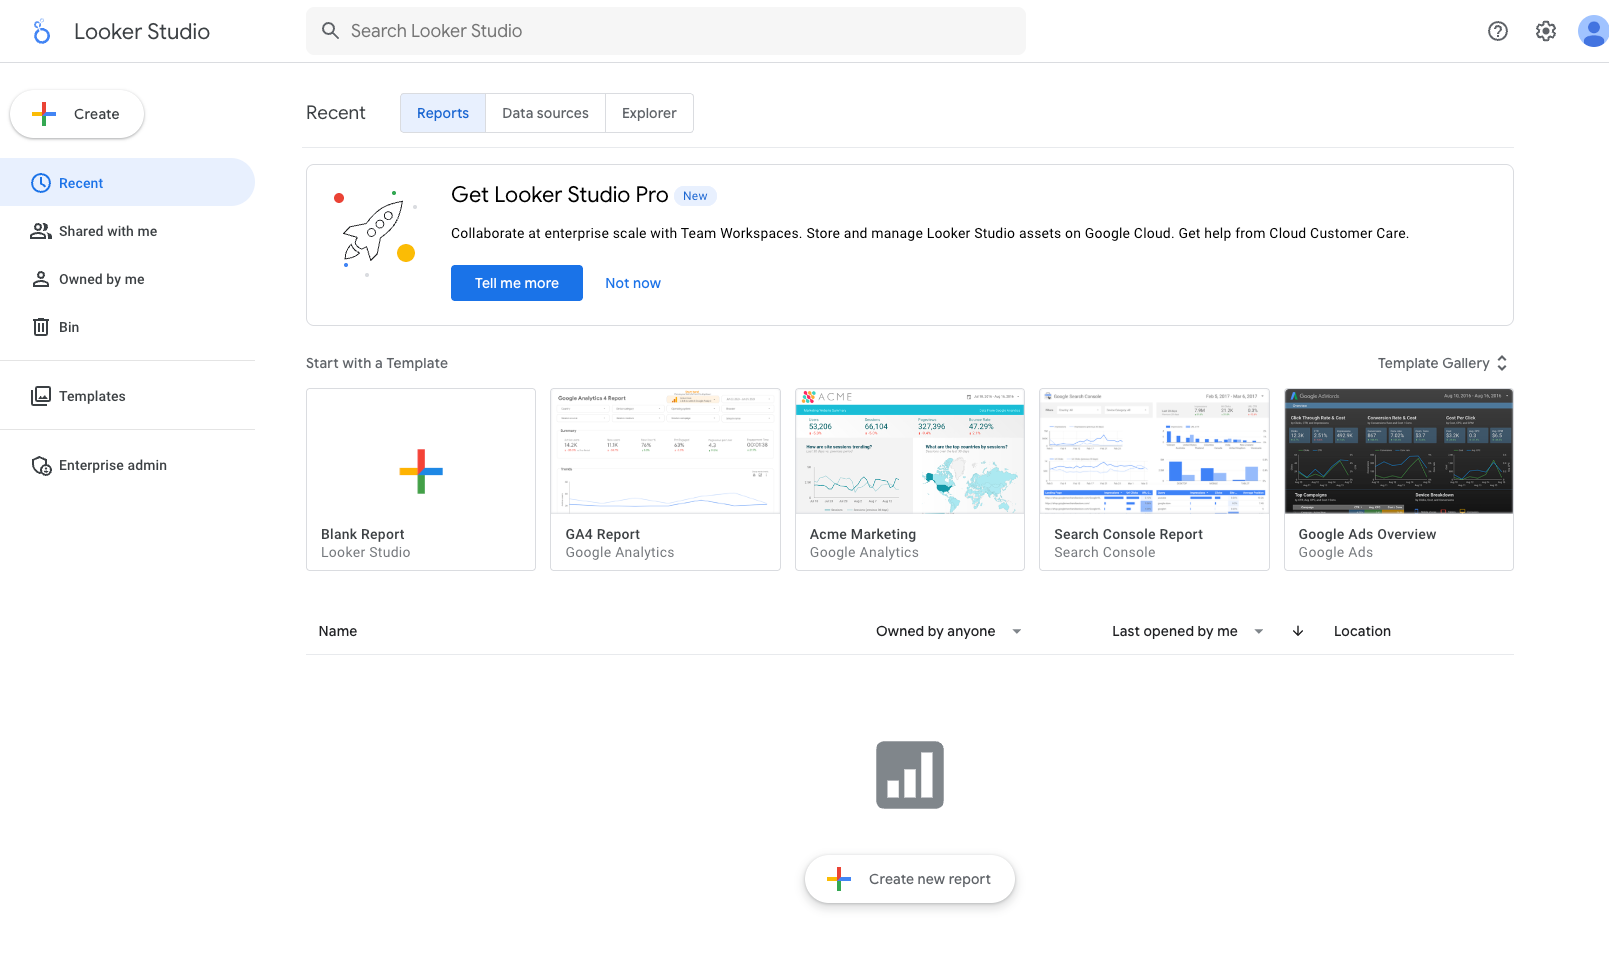Screen dimensions: 1609x953
Task: Click the Recent heading above the tabs
Action: [336, 113]
